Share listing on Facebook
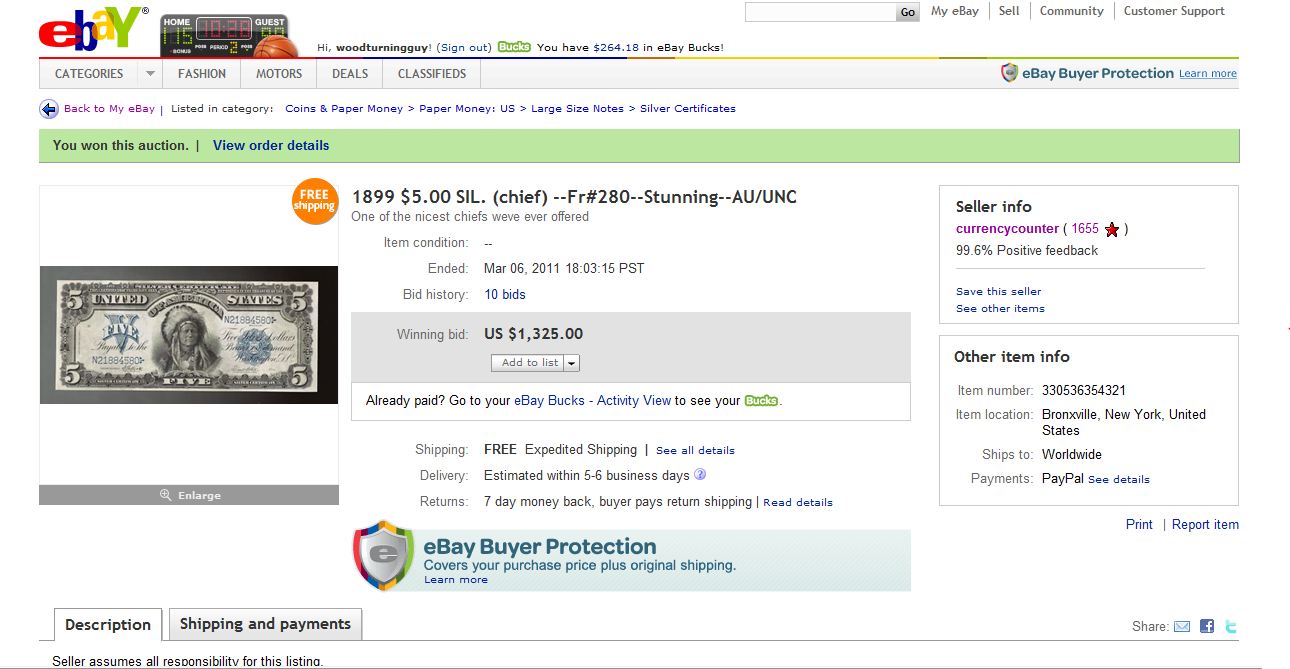1290x669 pixels. [x=1207, y=627]
